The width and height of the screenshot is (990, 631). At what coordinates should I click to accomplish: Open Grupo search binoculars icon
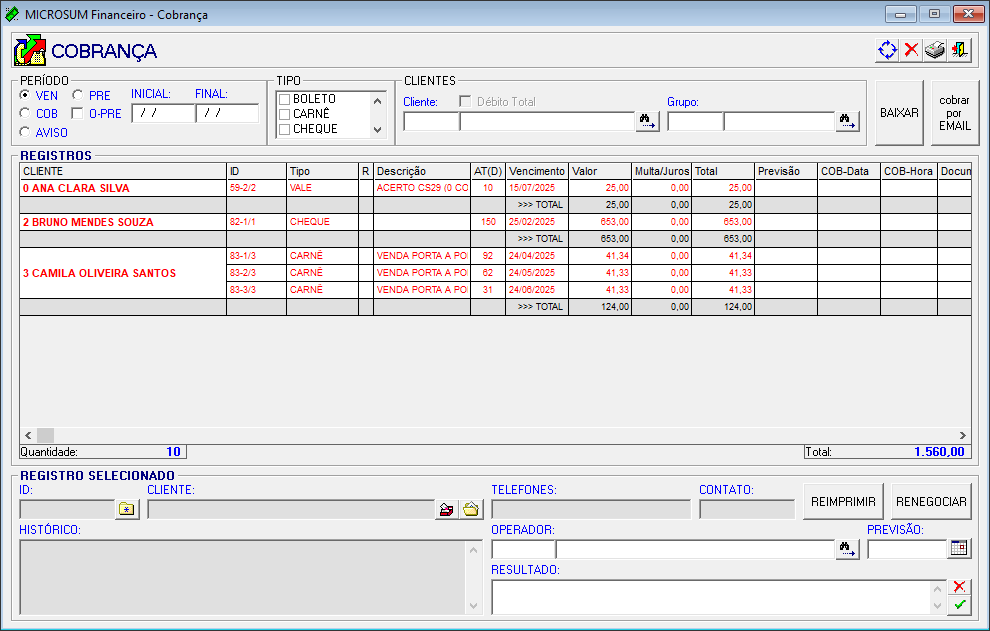click(x=848, y=121)
